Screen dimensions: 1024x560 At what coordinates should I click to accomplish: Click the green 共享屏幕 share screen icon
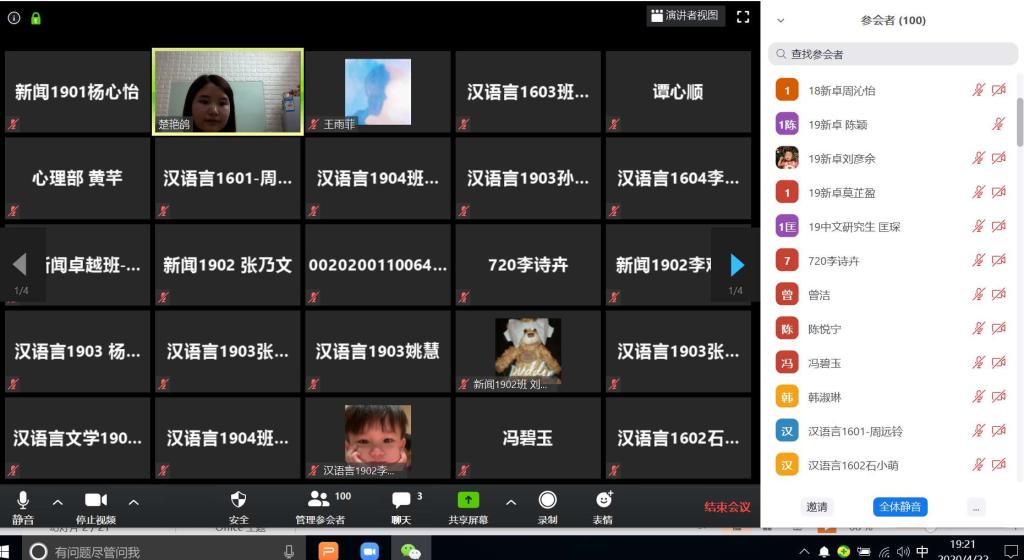468,500
